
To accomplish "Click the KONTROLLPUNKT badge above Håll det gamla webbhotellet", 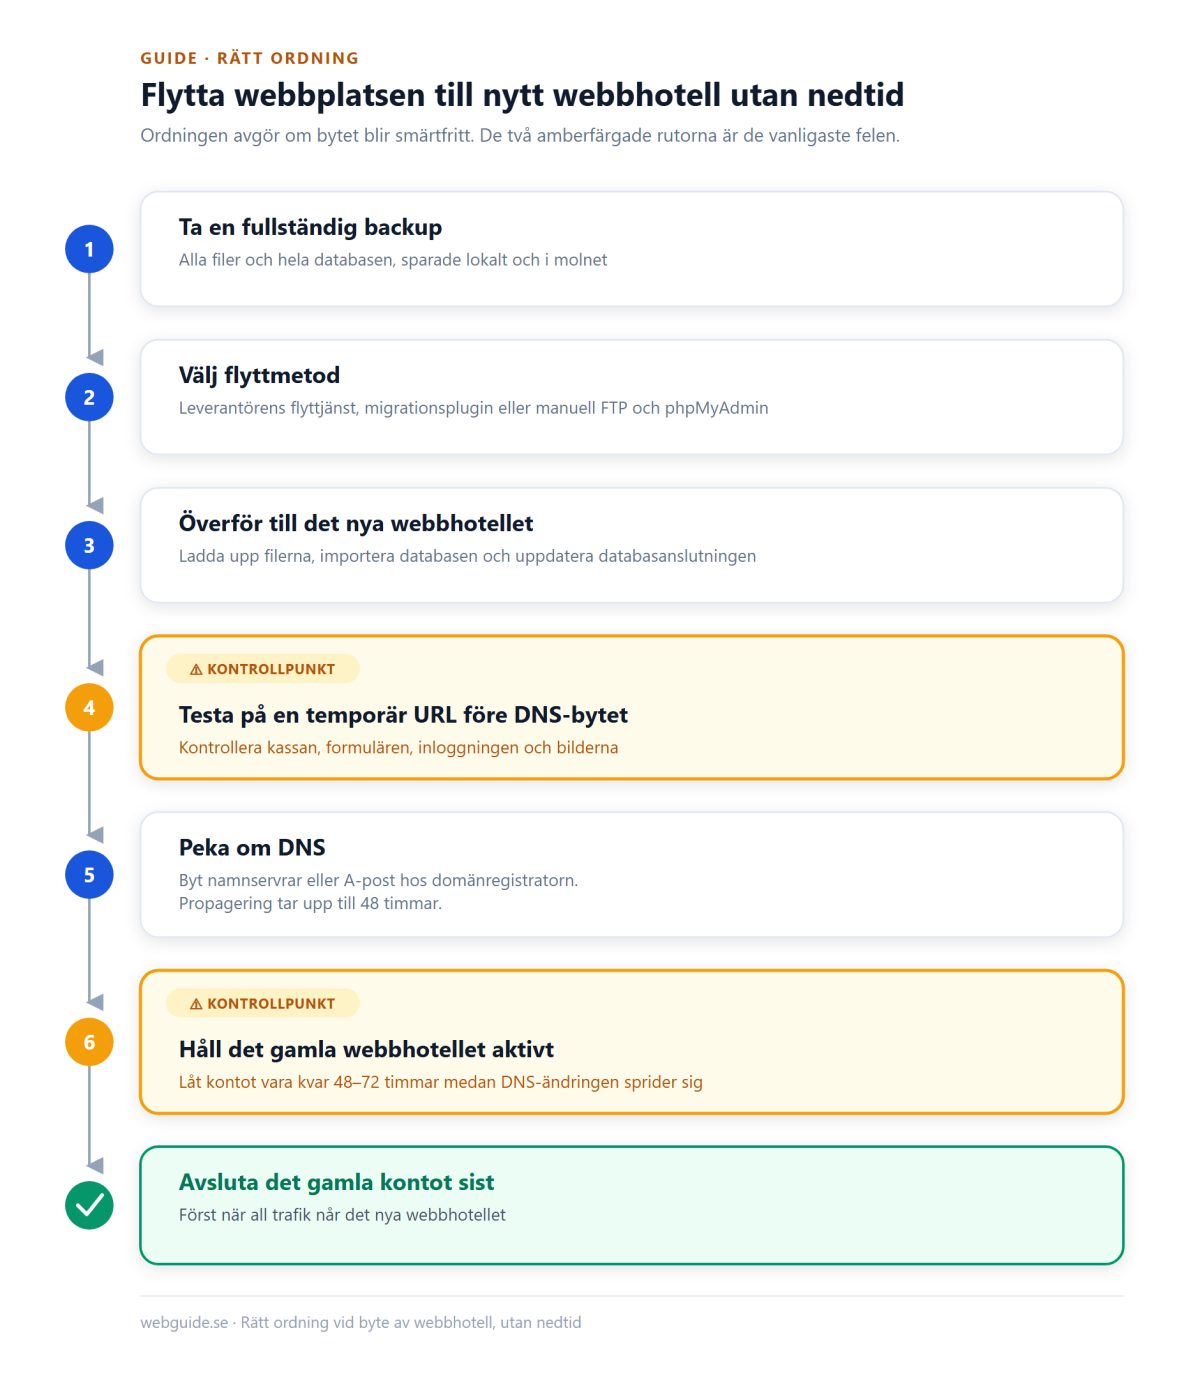I will tap(262, 1003).
